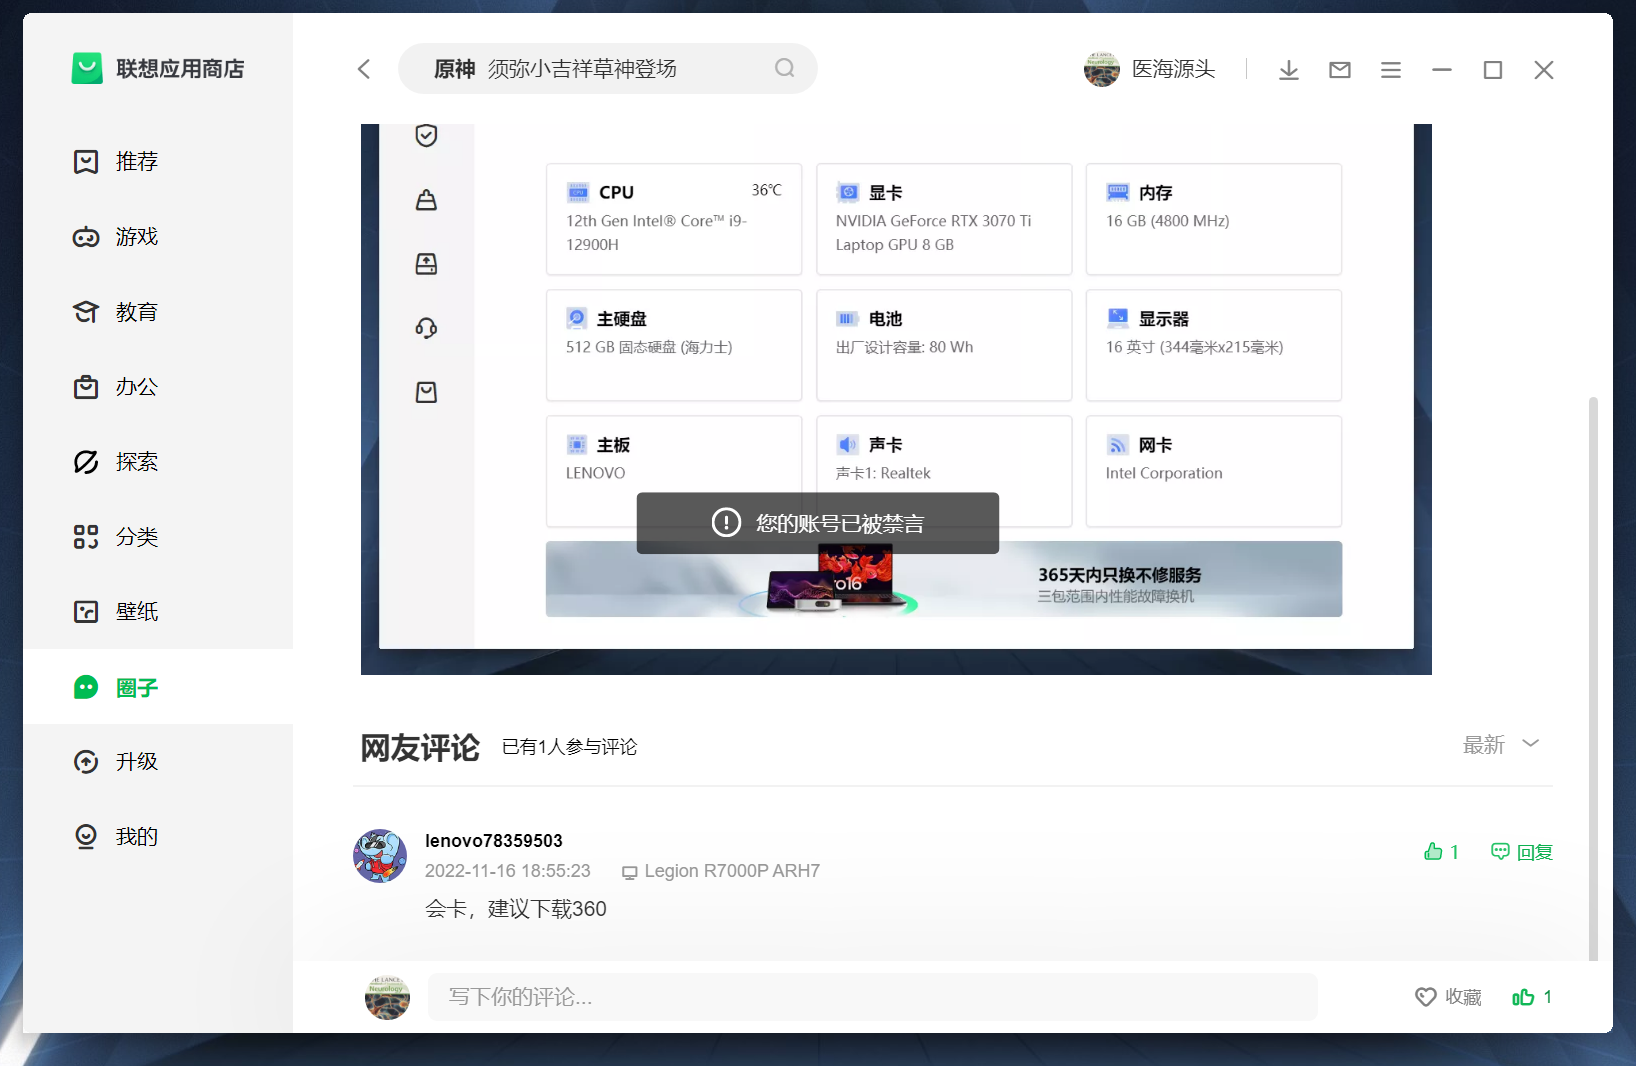Viewport: 1636px width, 1066px height.
Task: Click the 我的 smiley face icon
Action: click(86, 837)
